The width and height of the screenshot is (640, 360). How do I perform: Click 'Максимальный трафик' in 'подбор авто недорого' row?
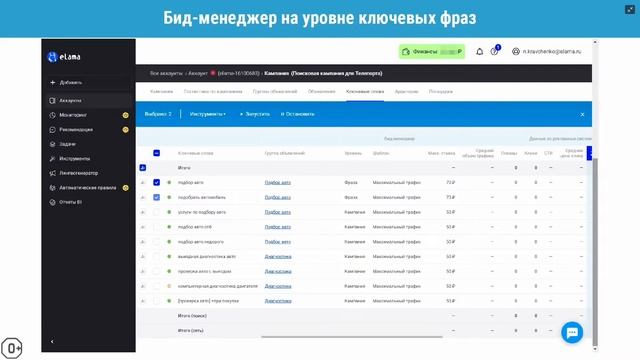pos(396,242)
